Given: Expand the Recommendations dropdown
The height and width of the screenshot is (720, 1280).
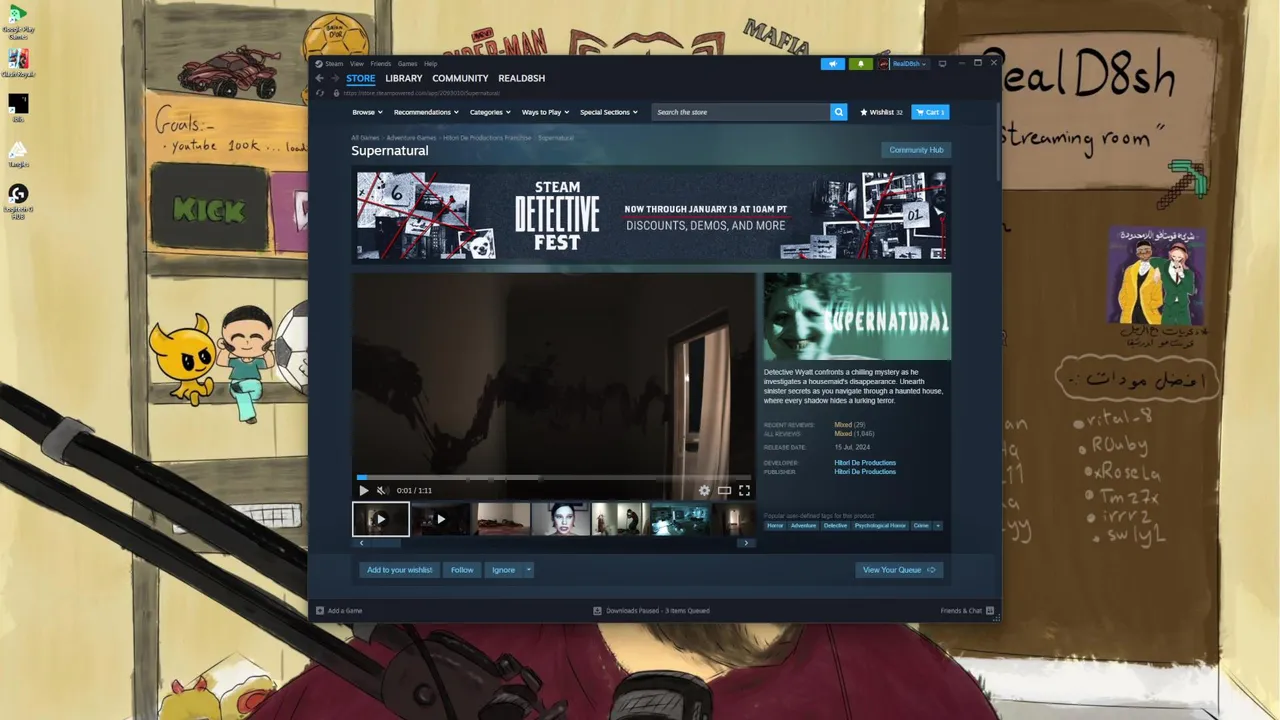Looking at the screenshot, I should tap(426, 112).
